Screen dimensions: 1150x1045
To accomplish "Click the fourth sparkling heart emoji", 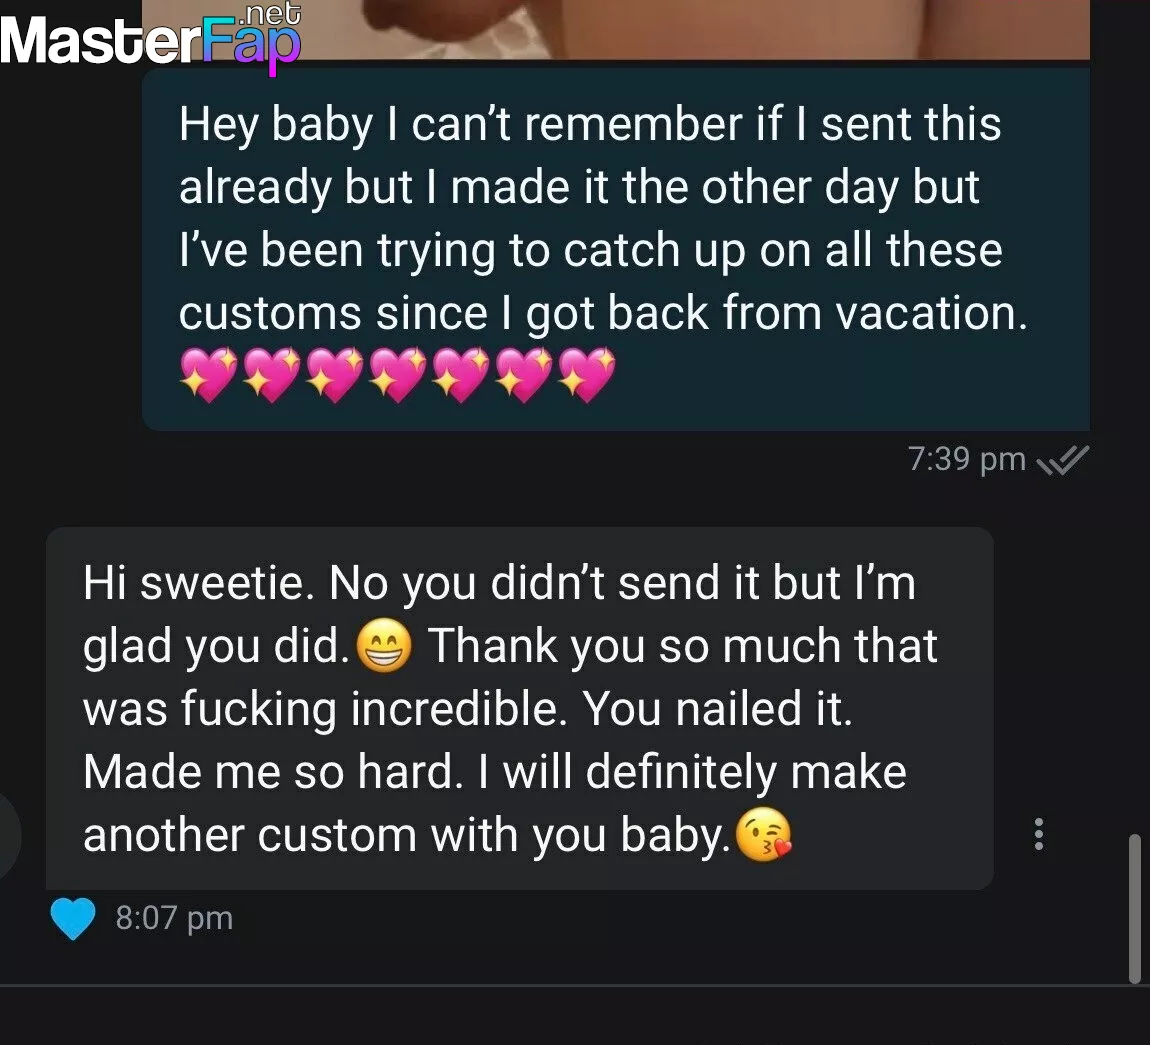I will coord(398,375).
